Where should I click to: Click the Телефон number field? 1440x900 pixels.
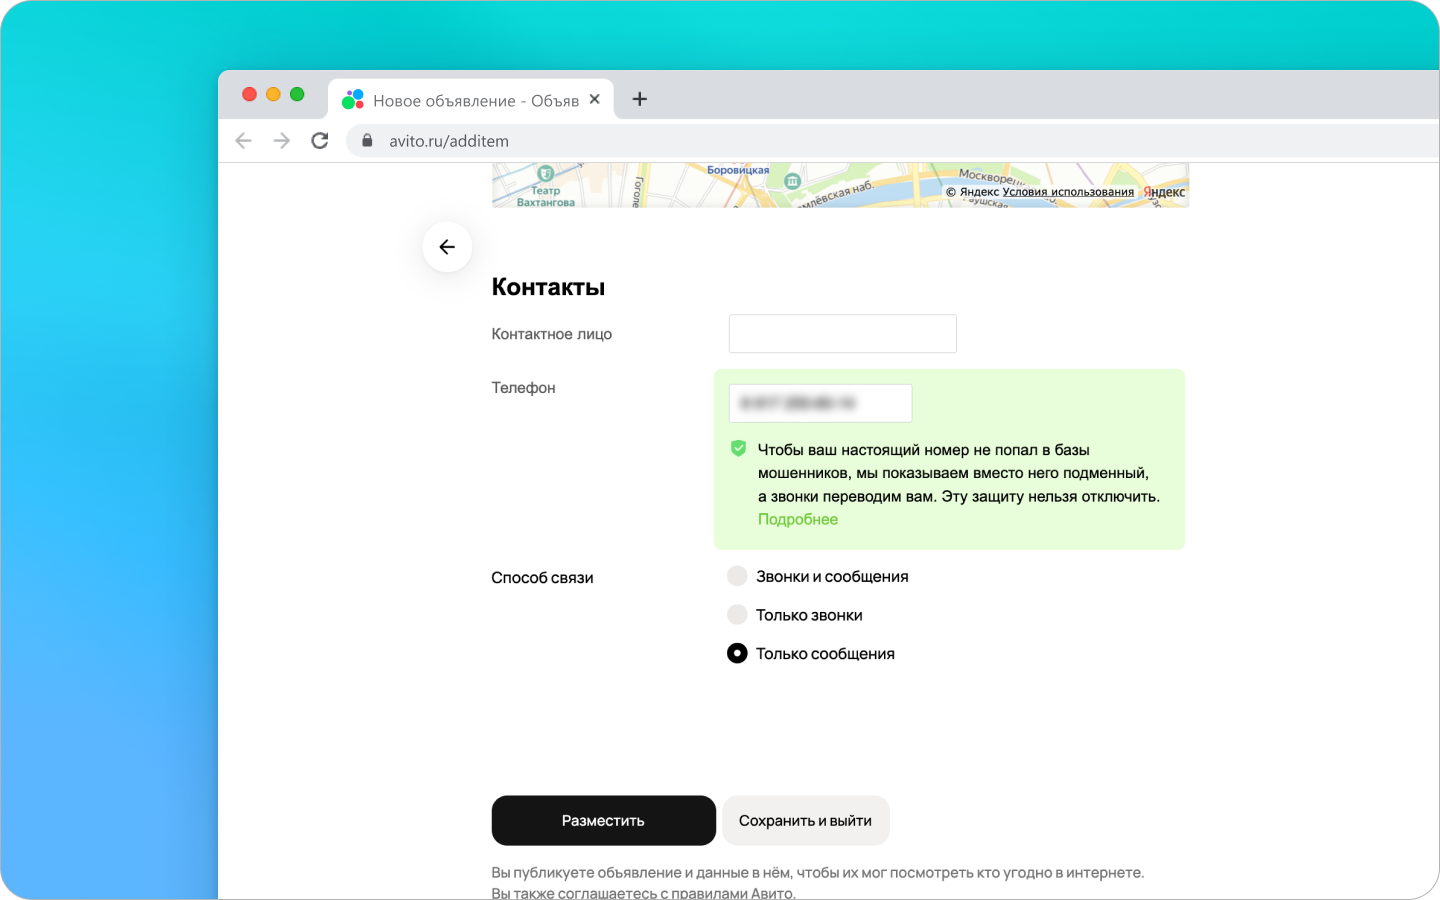(x=820, y=403)
